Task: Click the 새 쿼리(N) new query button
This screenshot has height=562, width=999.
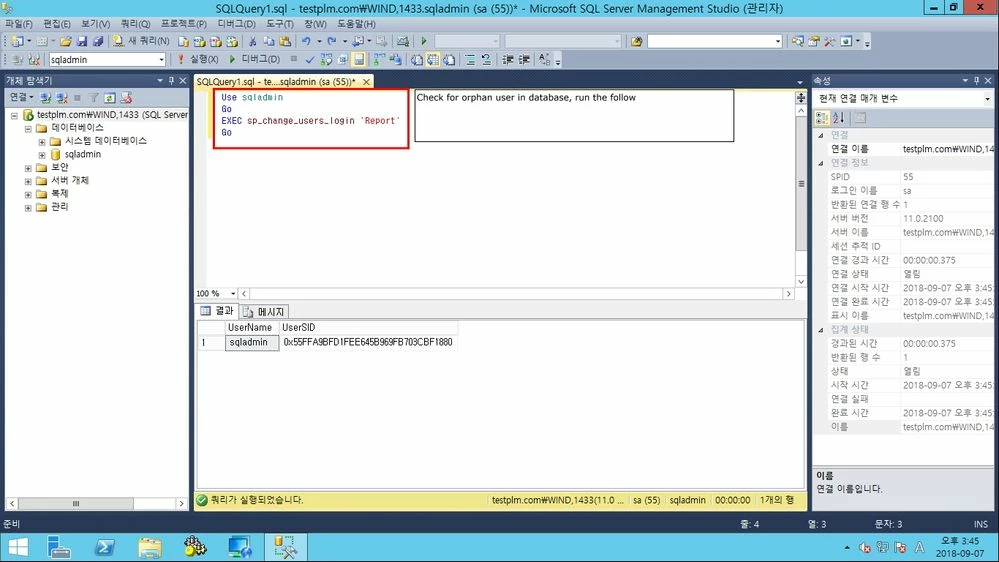Action: click(141, 41)
